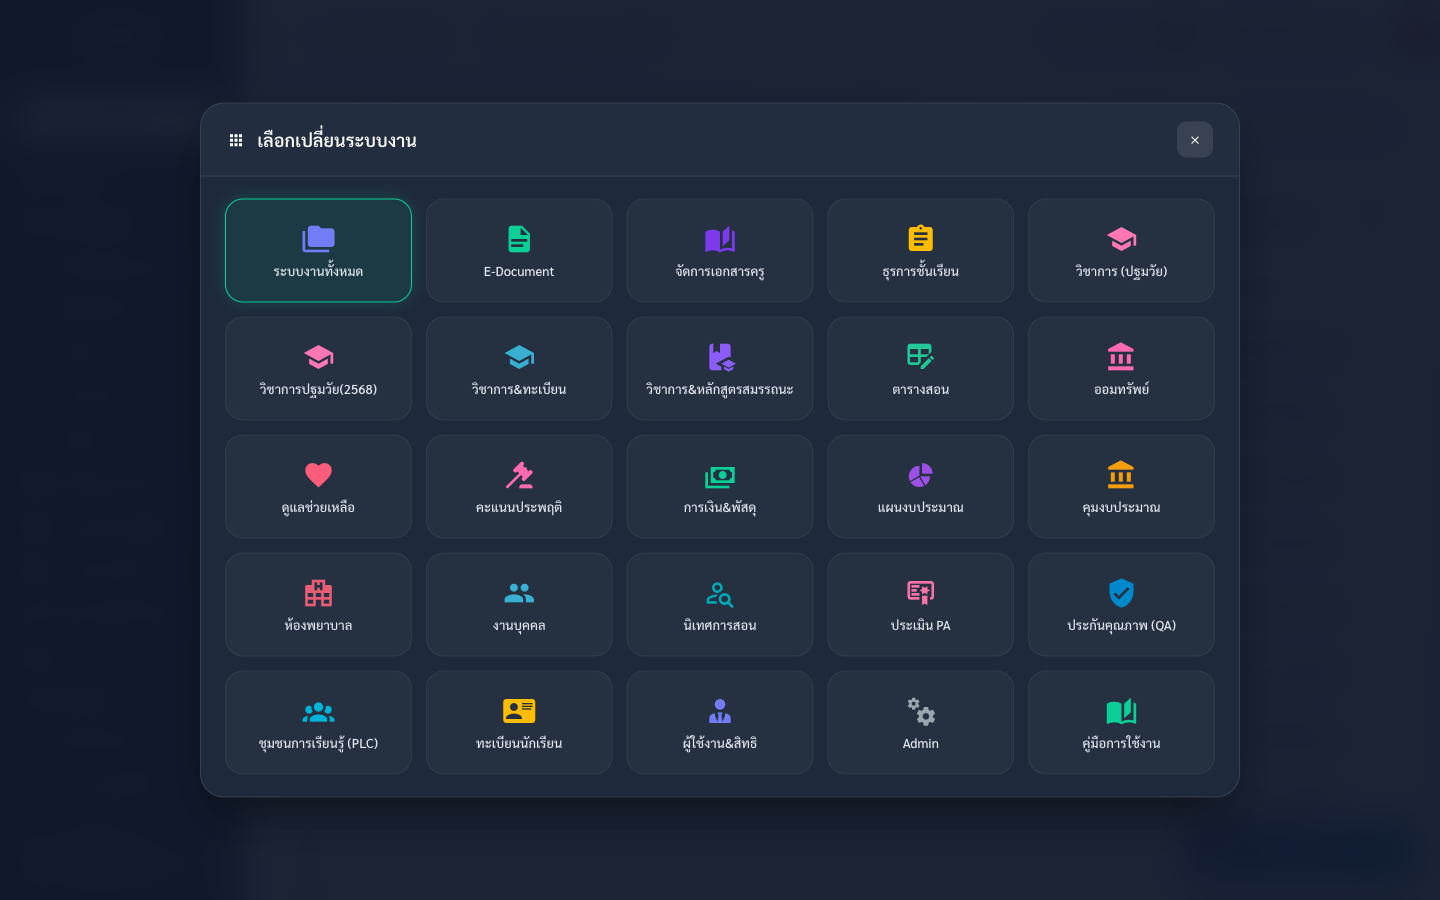Viewport: 1440px width, 900px height.
Task: Click the งานบุคคล label text
Action: 519,626
